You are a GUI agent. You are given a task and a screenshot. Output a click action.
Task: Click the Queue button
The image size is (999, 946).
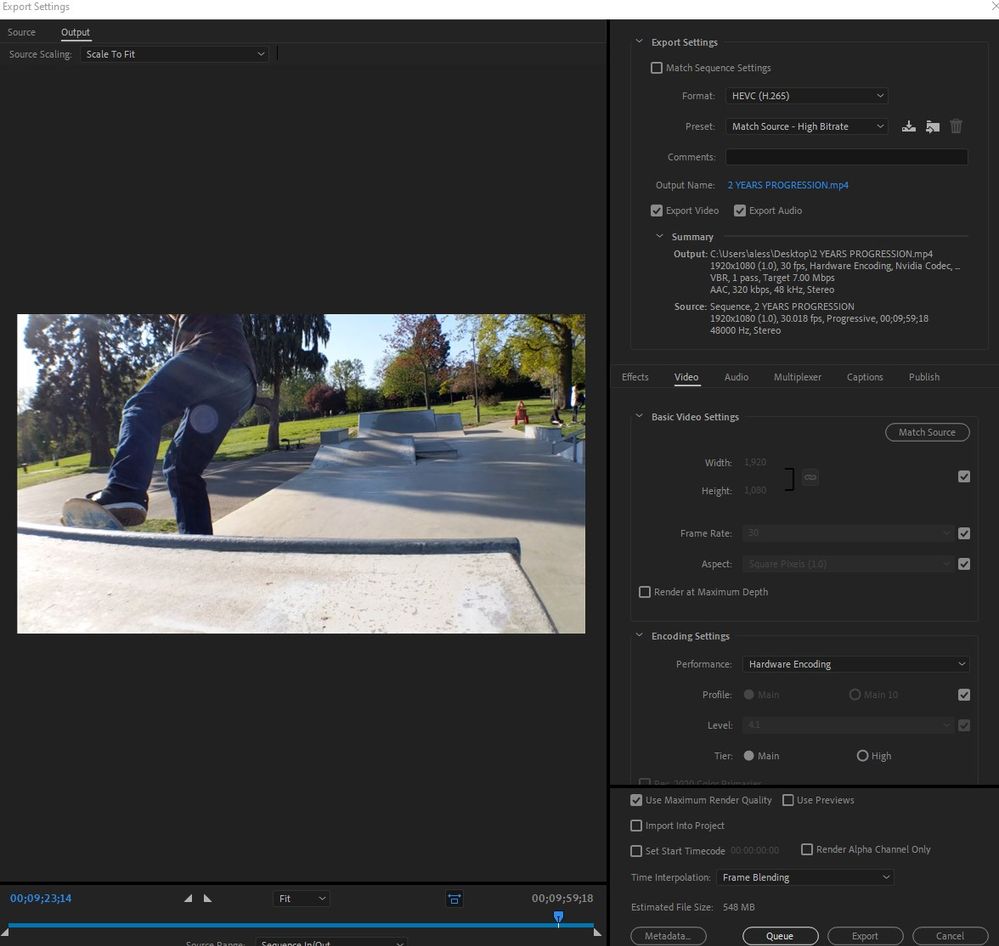[x=779, y=936]
